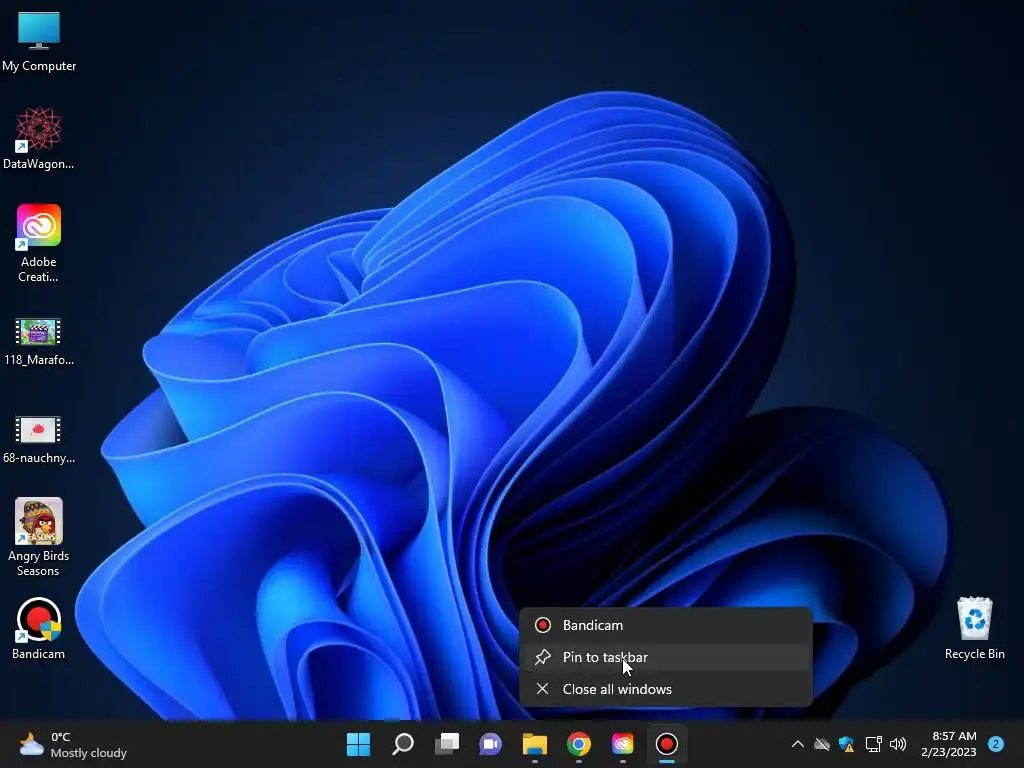This screenshot has width=1024, height=768.
Task: Open the notification badge showing 2
Action: click(996, 744)
